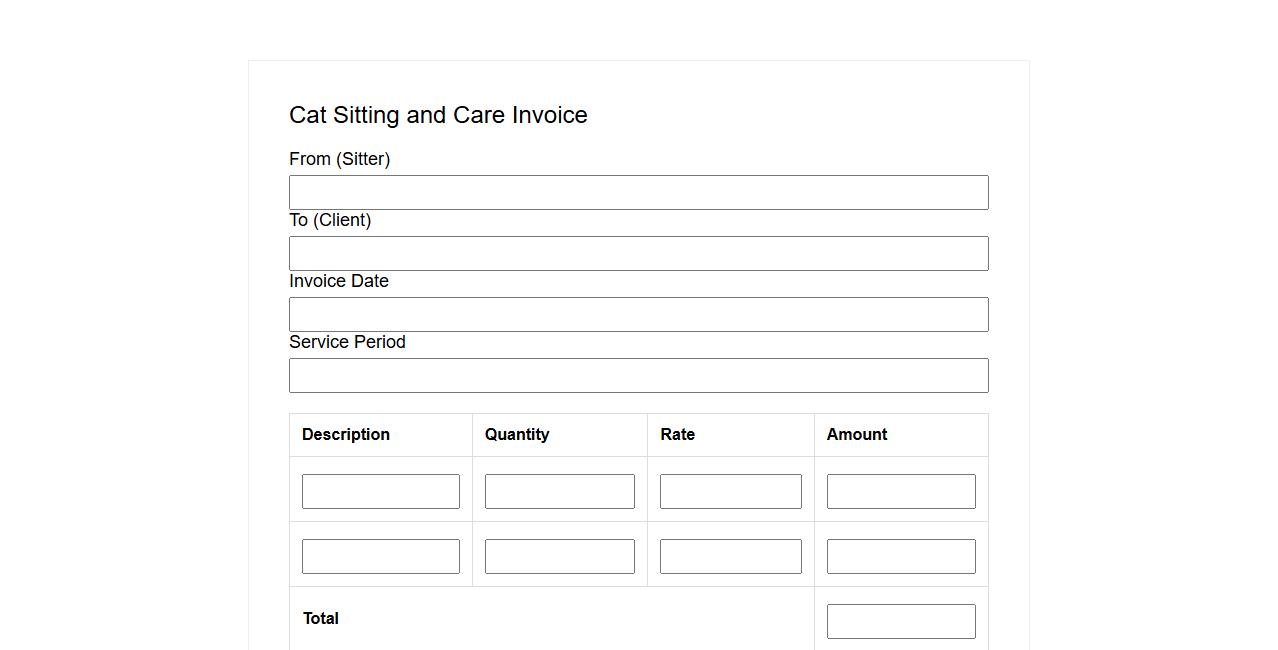Click the Total amount input box

tap(900, 622)
